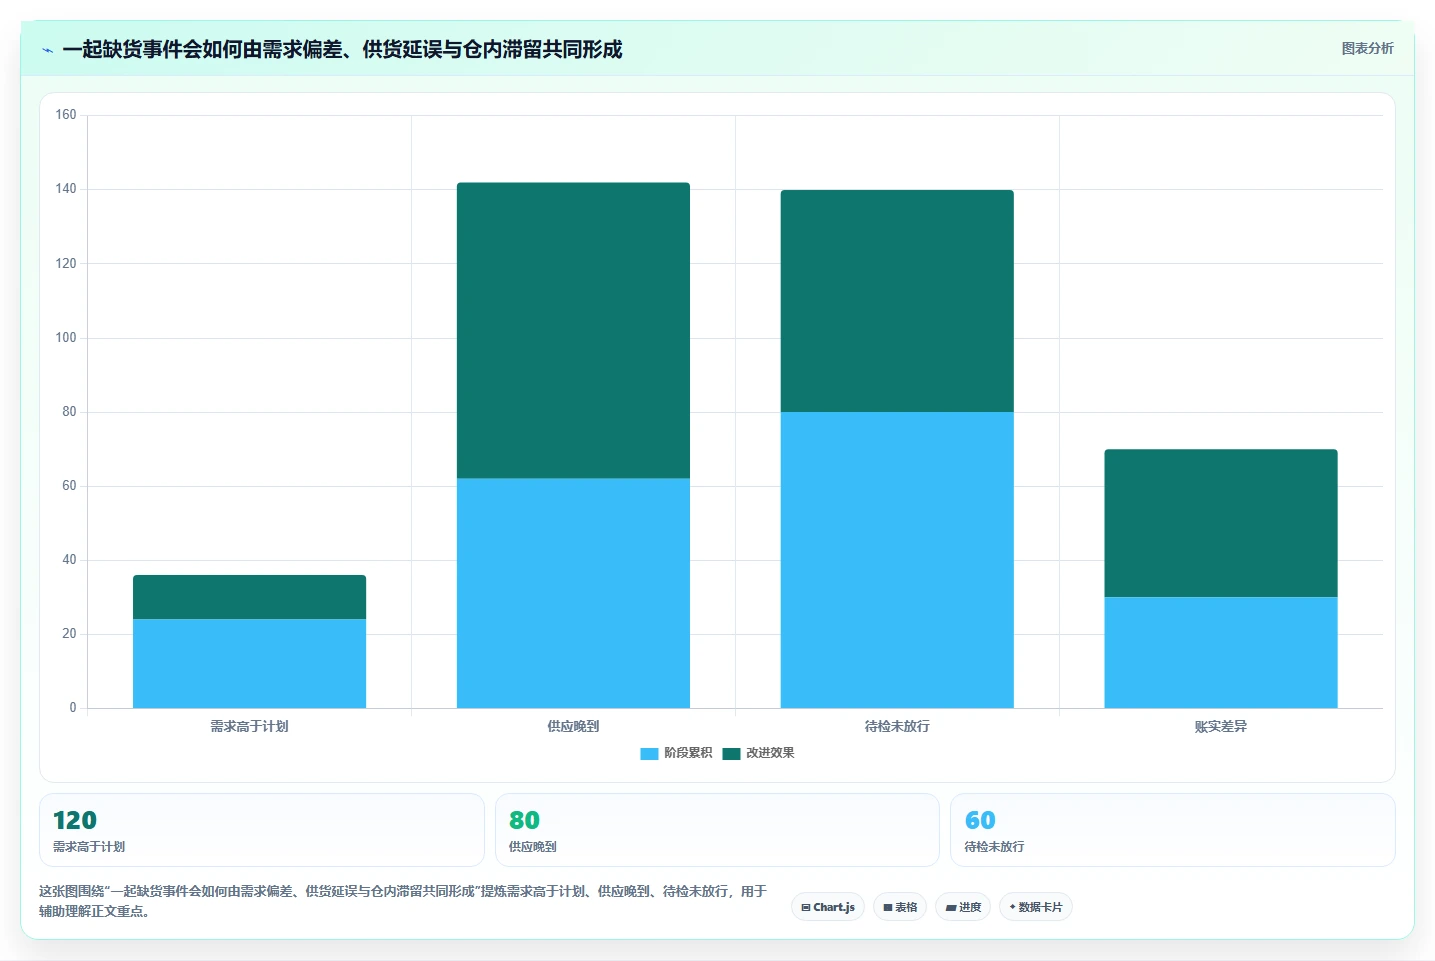Toggle the 改进效果 legend item
The image size is (1435, 961).
[759, 753]
